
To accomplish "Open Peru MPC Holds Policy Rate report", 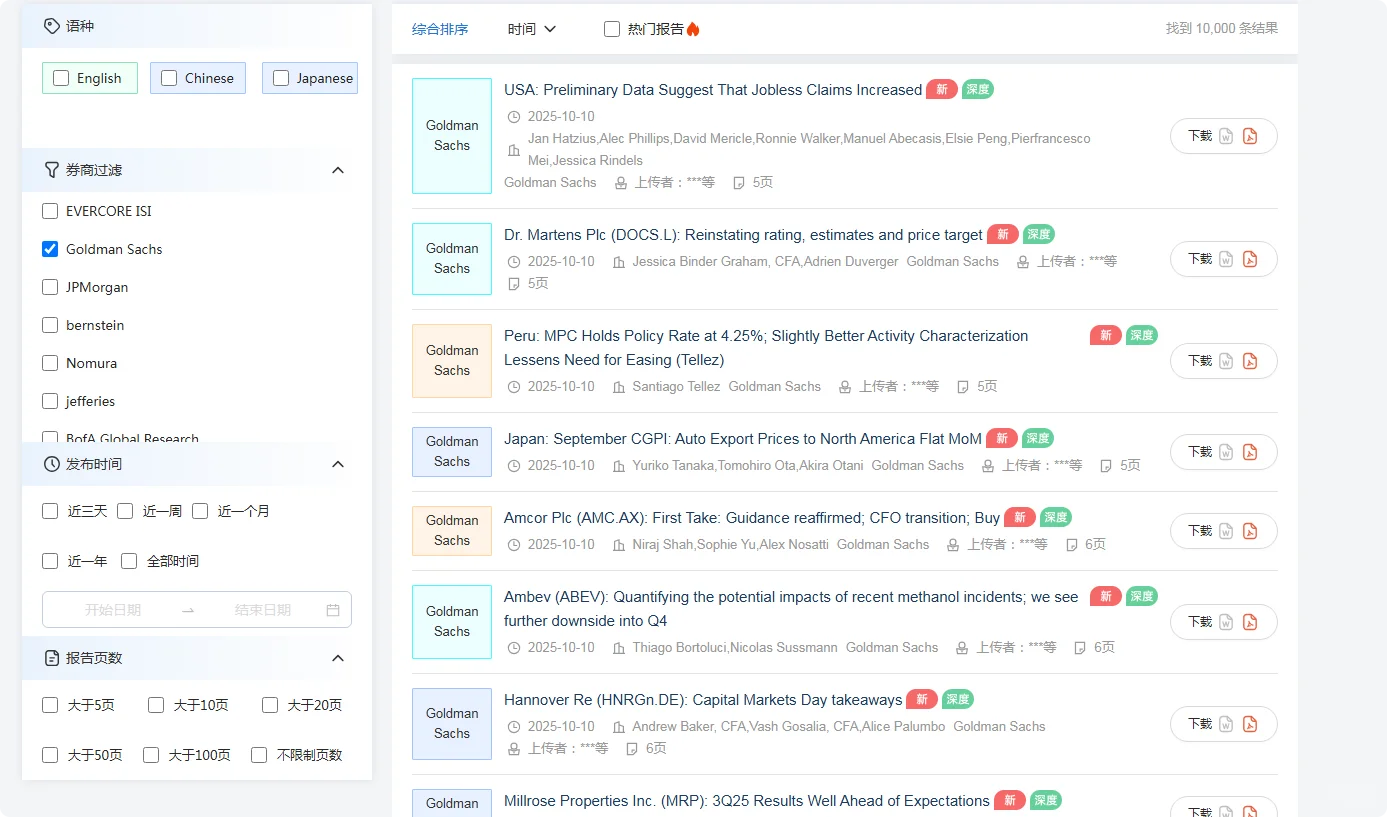I will pos(766,348).
